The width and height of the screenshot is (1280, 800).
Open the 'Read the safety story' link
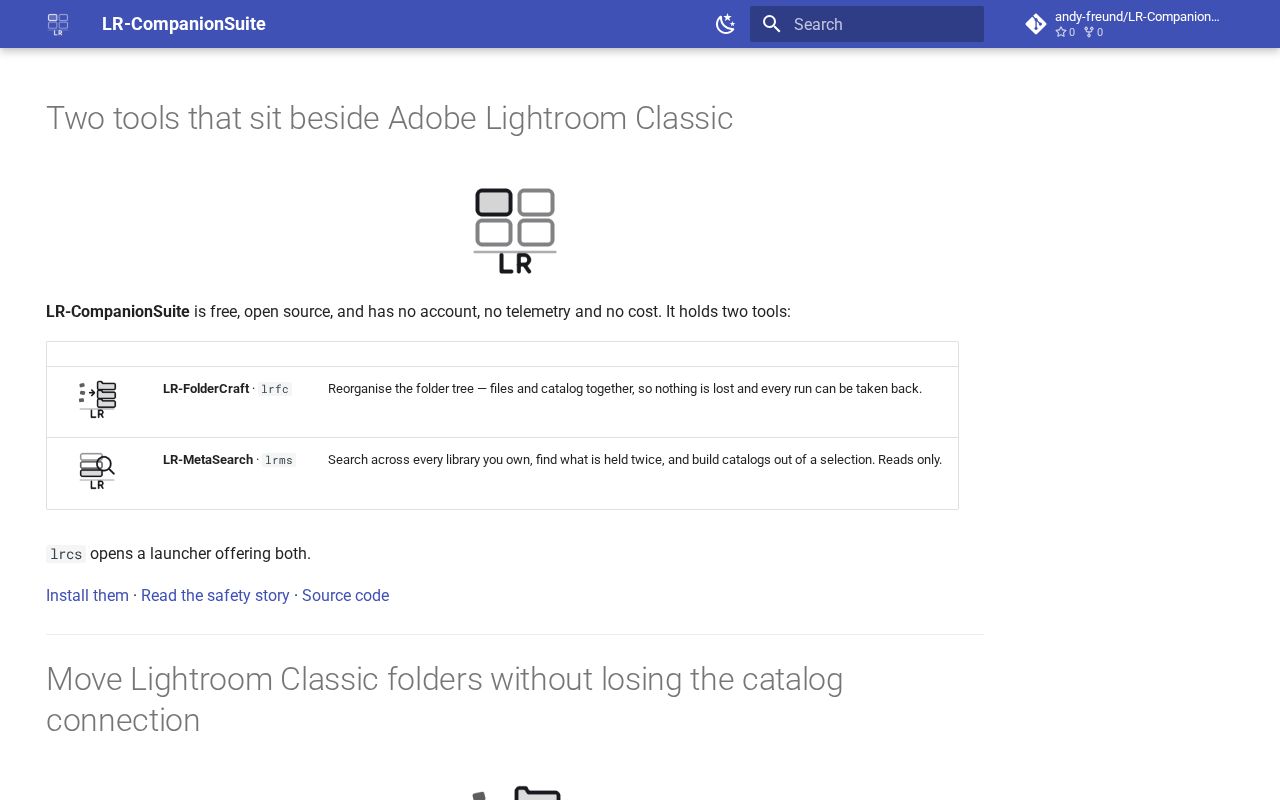[215, 596]
